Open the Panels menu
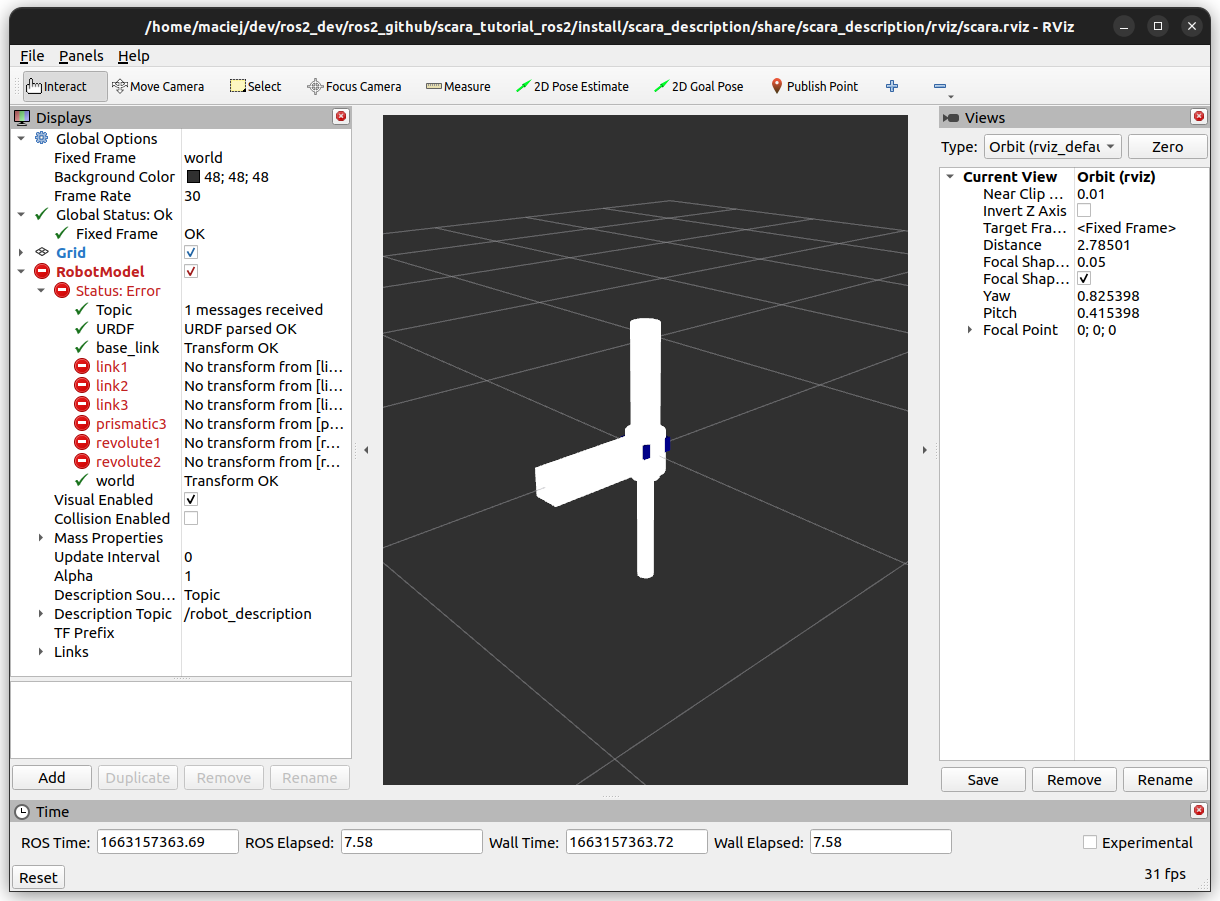 [81, 56]
